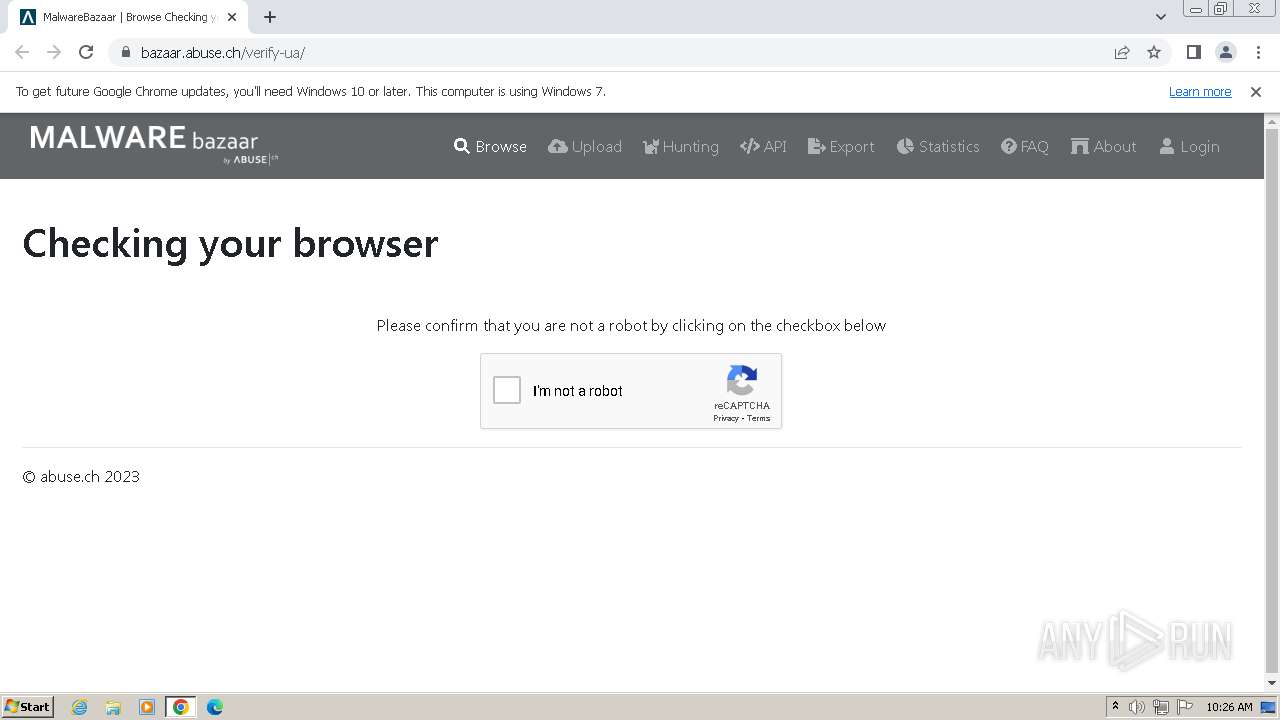Open the Action Center flag icon

pos(1185,707)
